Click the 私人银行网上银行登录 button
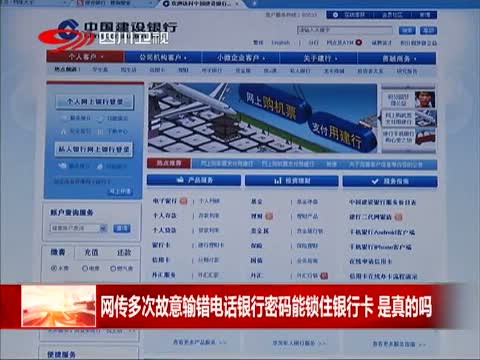The width and height of the screenshot is (480, 360). [x=94, y=149]
